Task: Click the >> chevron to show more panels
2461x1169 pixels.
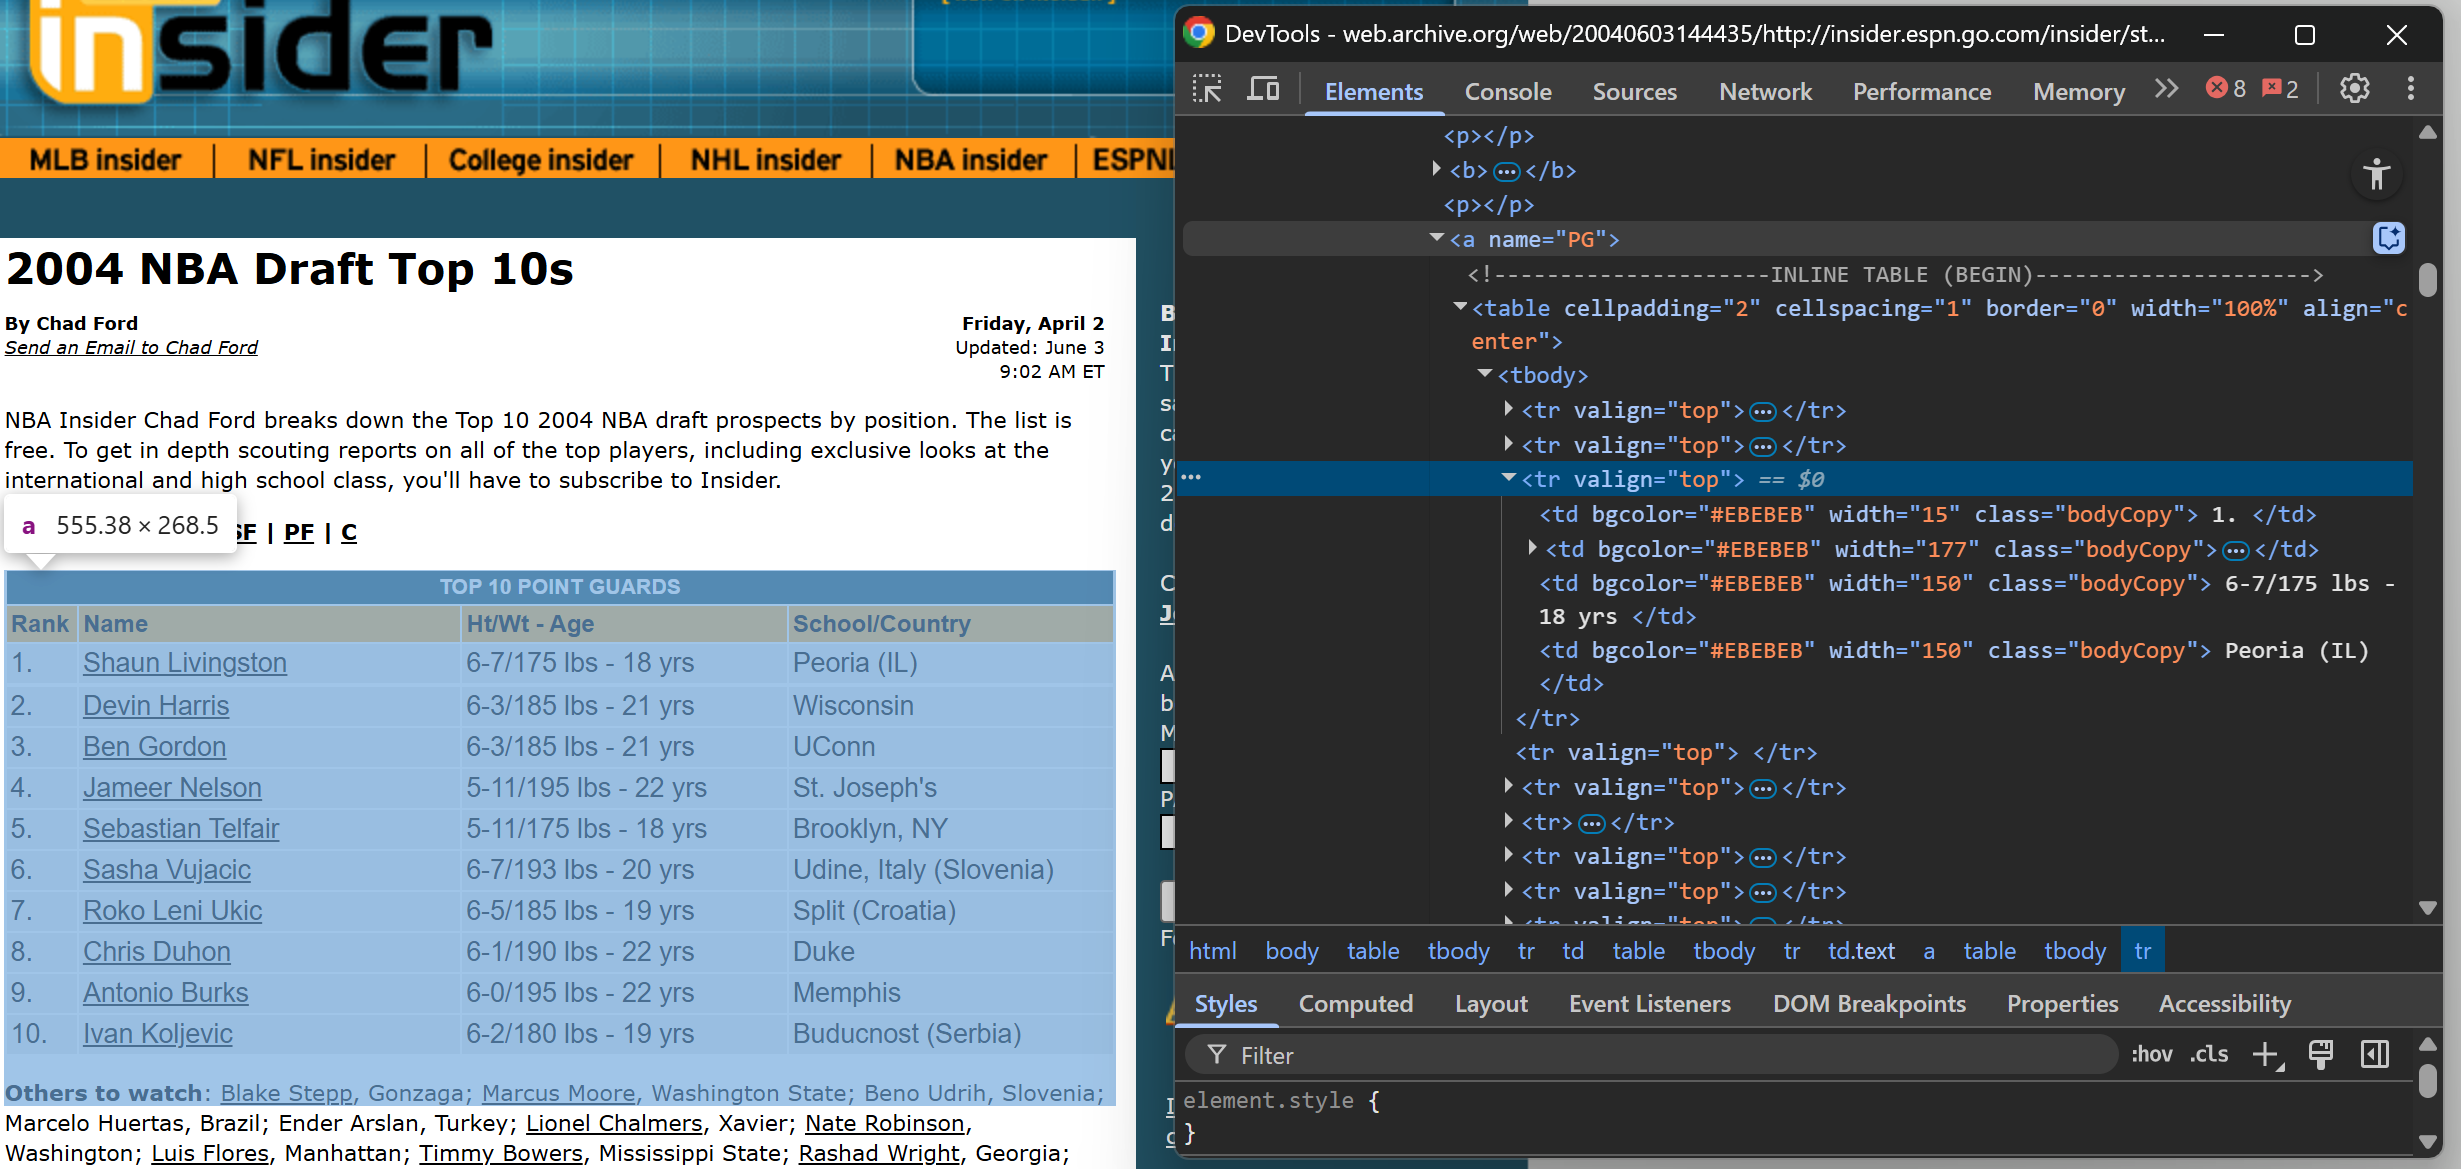Action: click(x=2166, y=88)
